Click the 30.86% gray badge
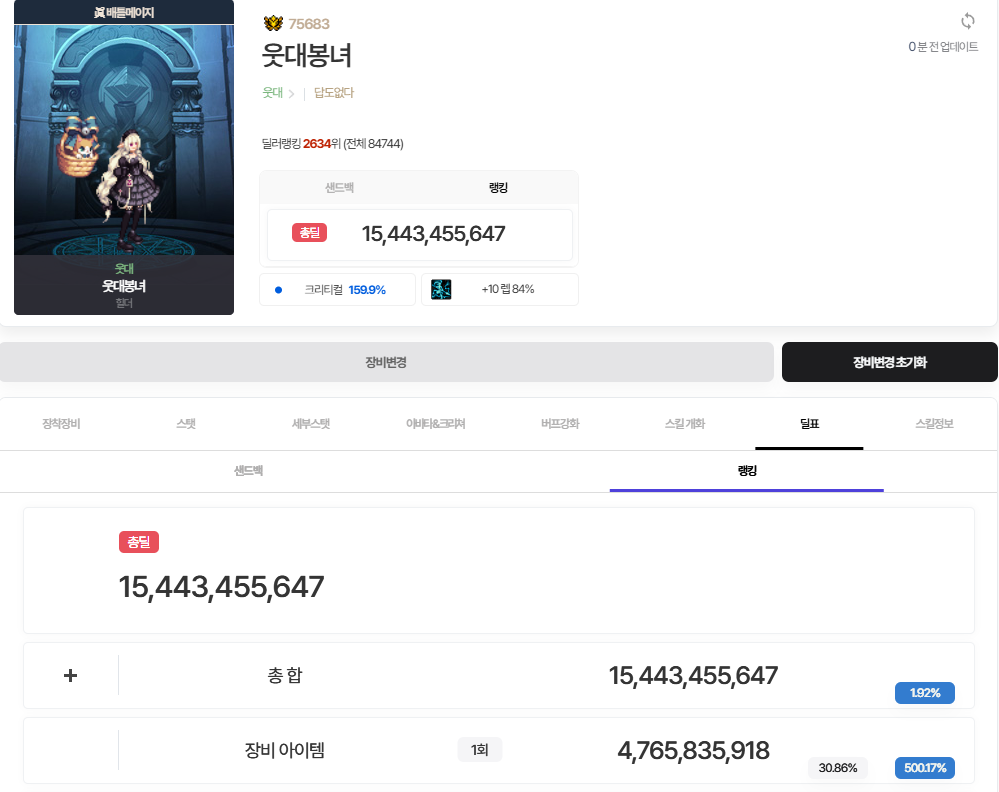Screen dimensions: 999x792 click(838, 768)
